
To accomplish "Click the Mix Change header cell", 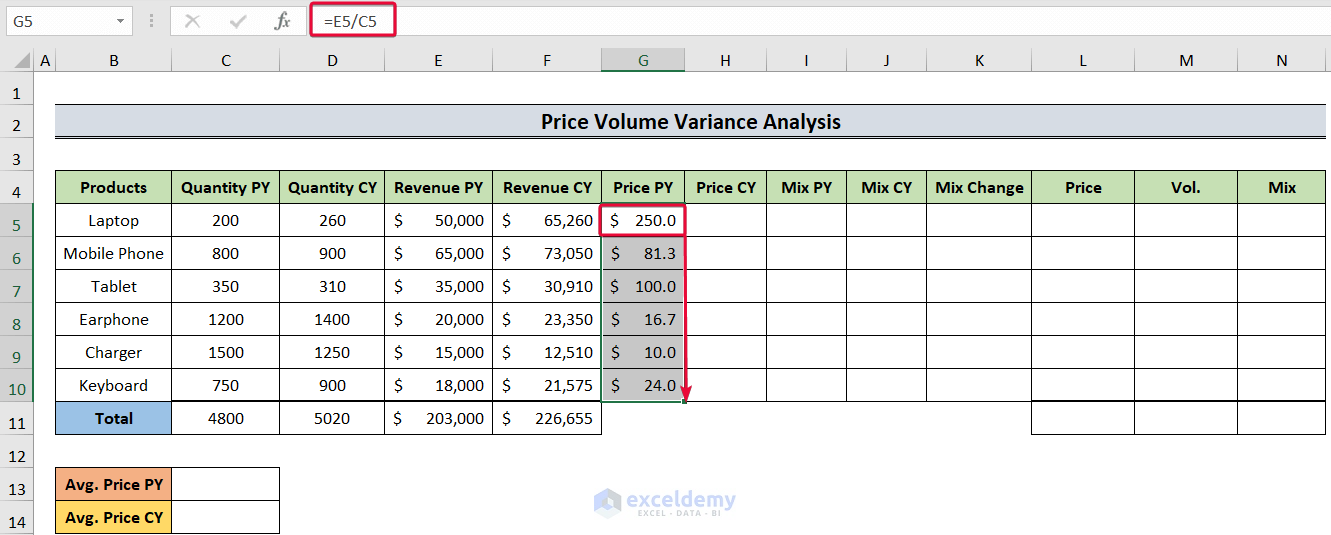I will tap(979, 187).
